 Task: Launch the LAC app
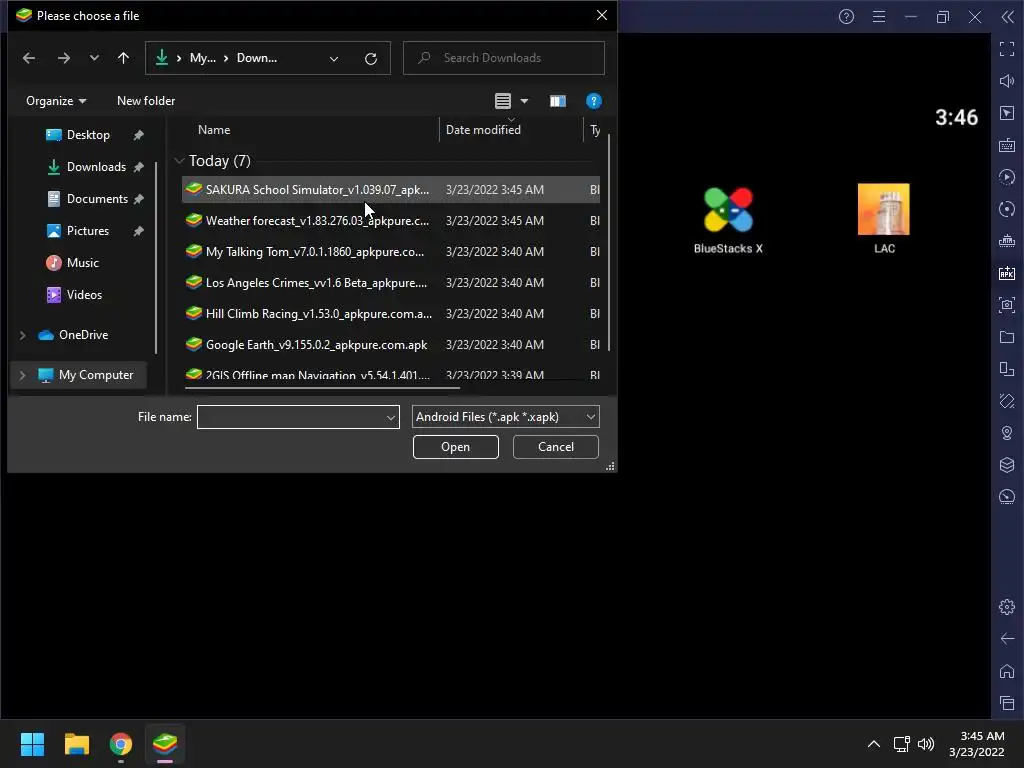(x=884, y=219)
